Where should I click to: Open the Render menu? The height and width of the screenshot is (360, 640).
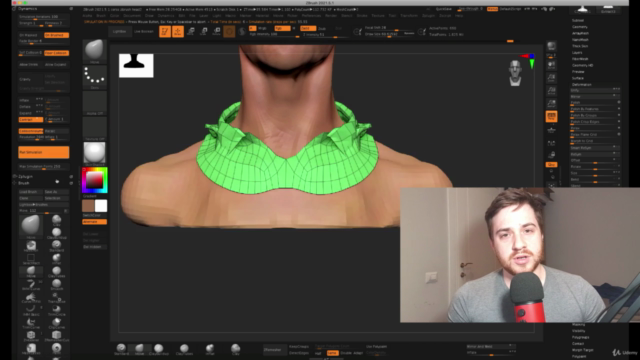tap(331, 16)
